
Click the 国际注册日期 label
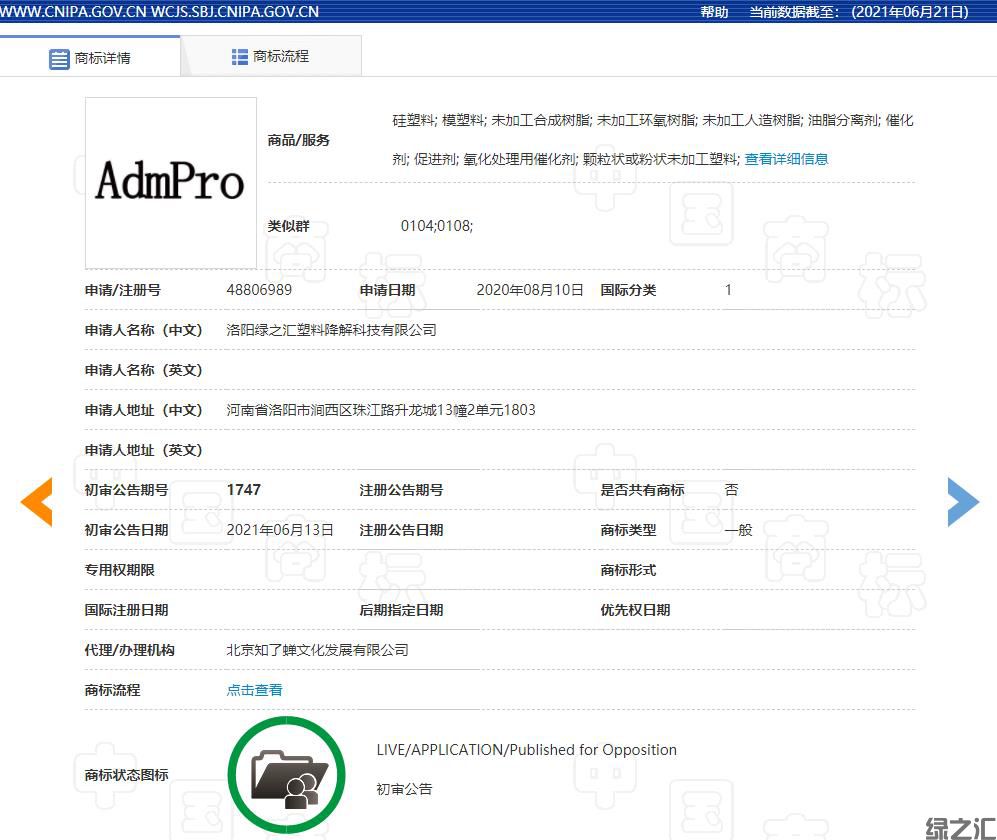coord(127,610)
